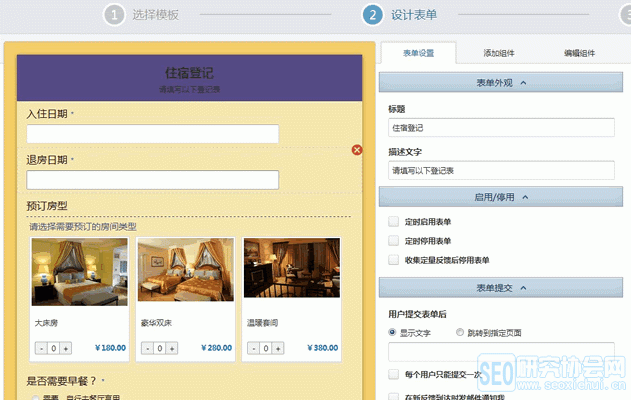The image size is (631, 400).
Task: Click step 2 circle 设计表单
Action: [x=373, y=15]
